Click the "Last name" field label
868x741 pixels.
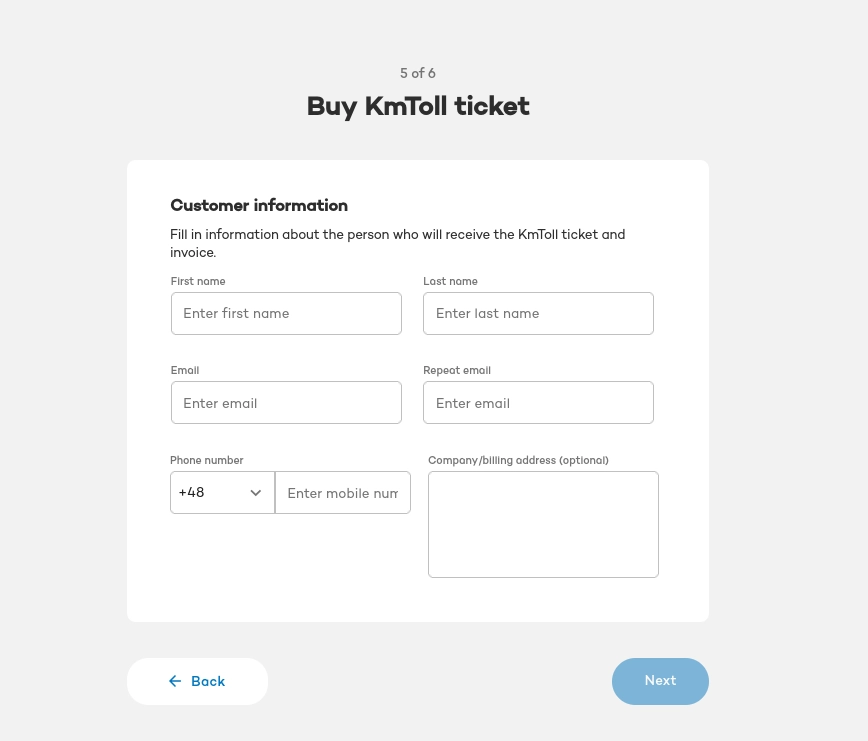pyautogui.click(x=450, y=281)
